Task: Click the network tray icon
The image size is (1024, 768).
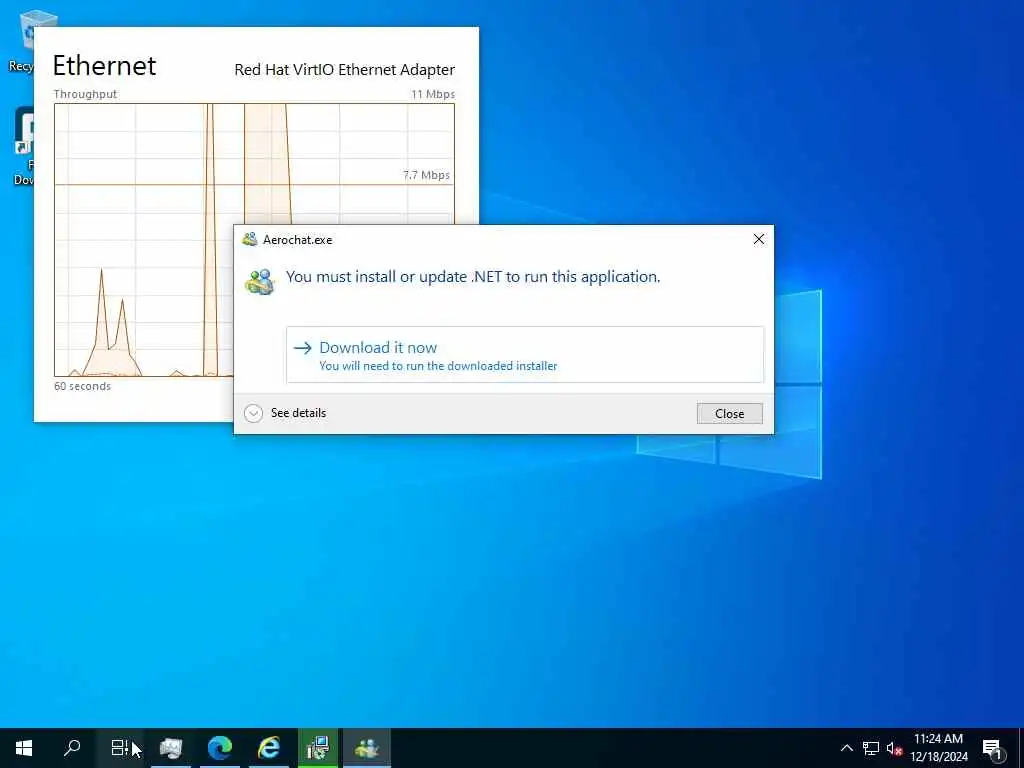Action: coord(871,748)
